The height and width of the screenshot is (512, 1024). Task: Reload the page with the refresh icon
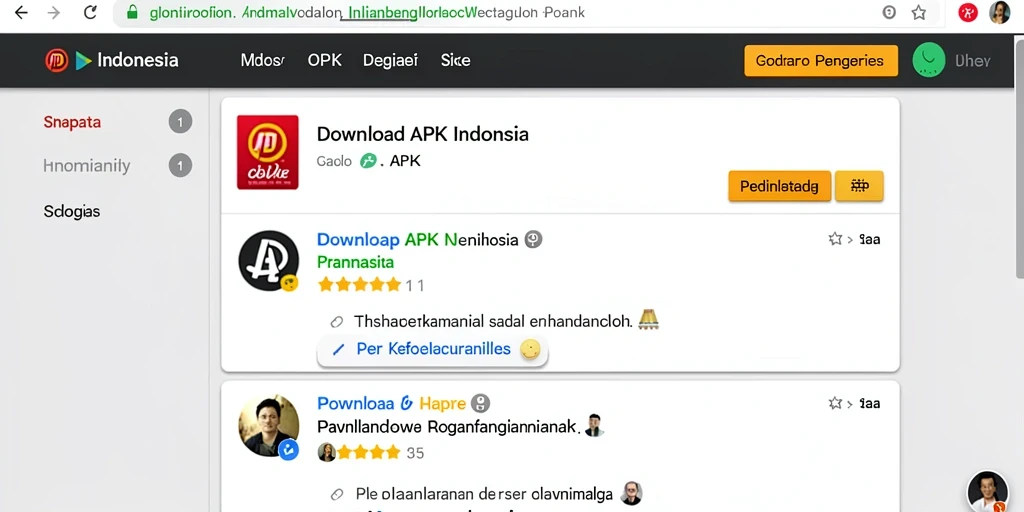90,12
